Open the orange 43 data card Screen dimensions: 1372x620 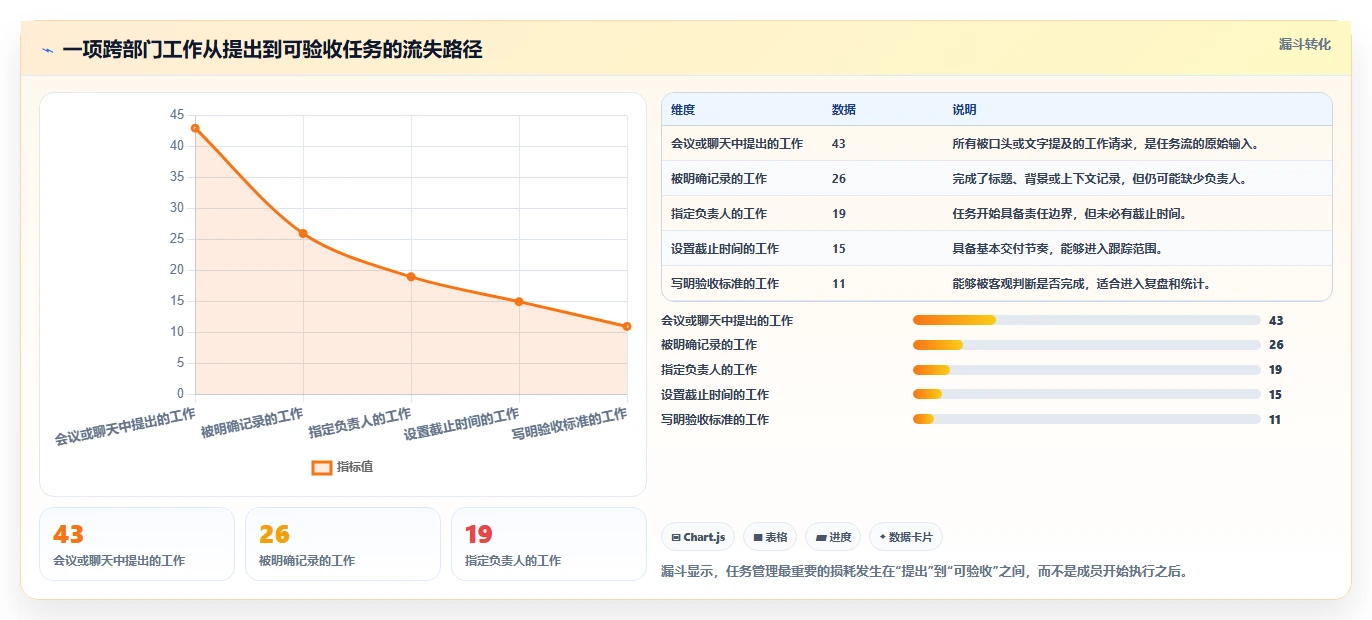click(x=137, y=544)
